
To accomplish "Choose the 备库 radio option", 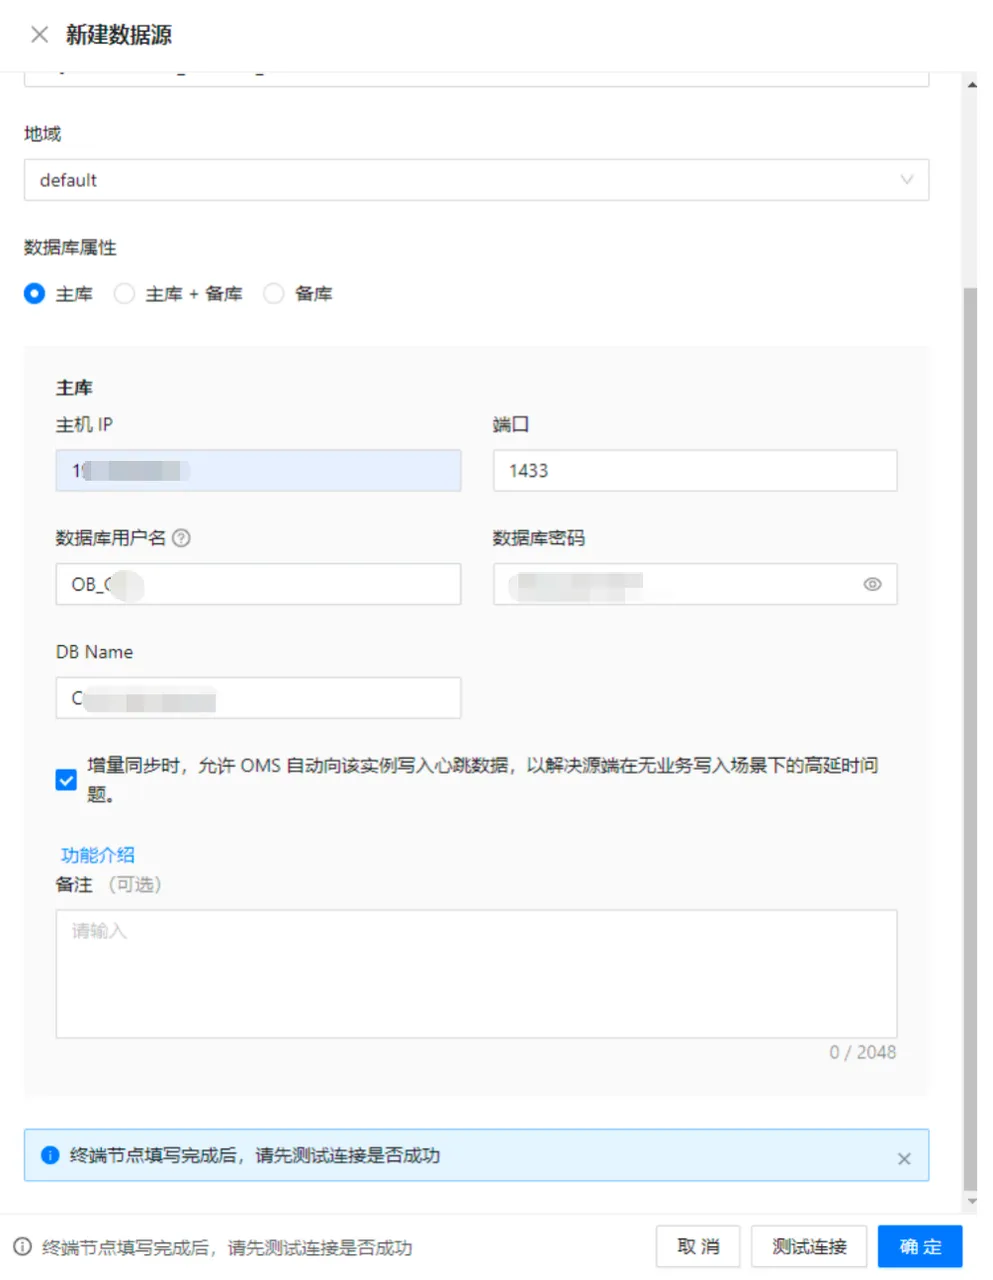I will point(274,294).
